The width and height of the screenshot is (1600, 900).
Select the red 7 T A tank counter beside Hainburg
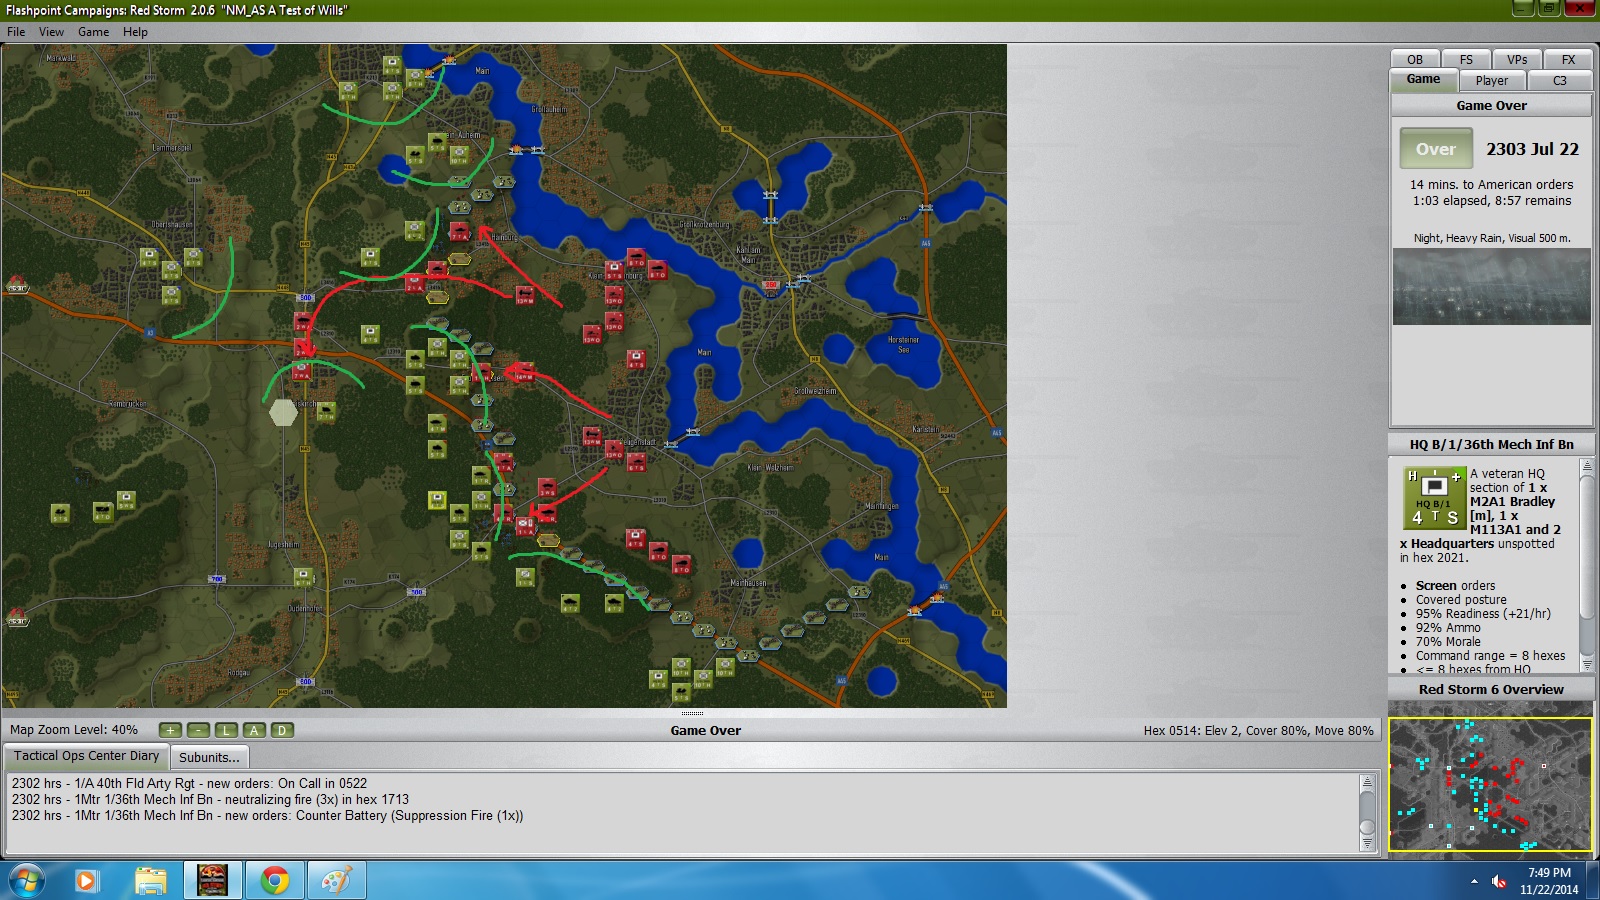pyautogui.click(x=459, y=232)
